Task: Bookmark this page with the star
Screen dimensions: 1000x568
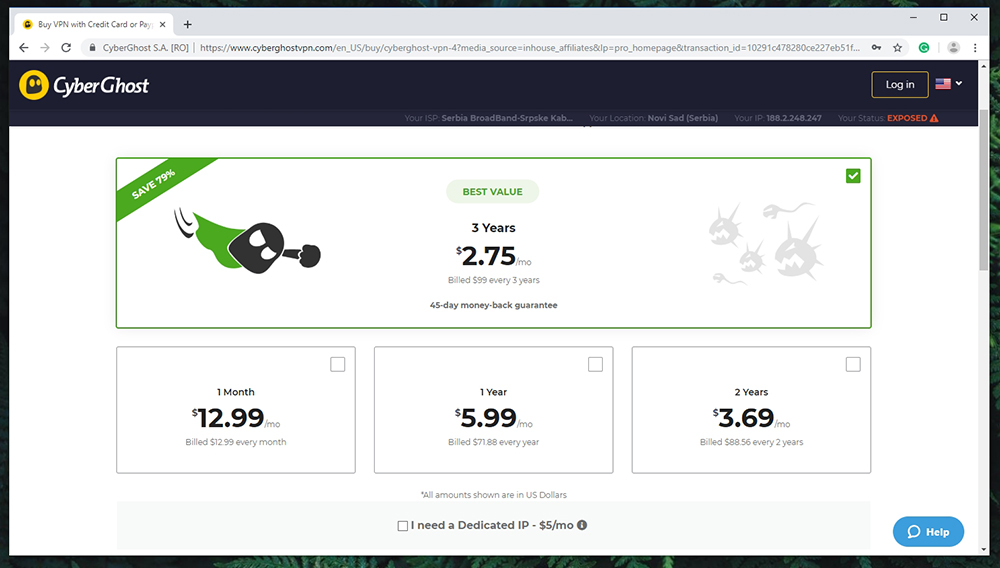Action: pyautogui.click(x=897, y=47)
